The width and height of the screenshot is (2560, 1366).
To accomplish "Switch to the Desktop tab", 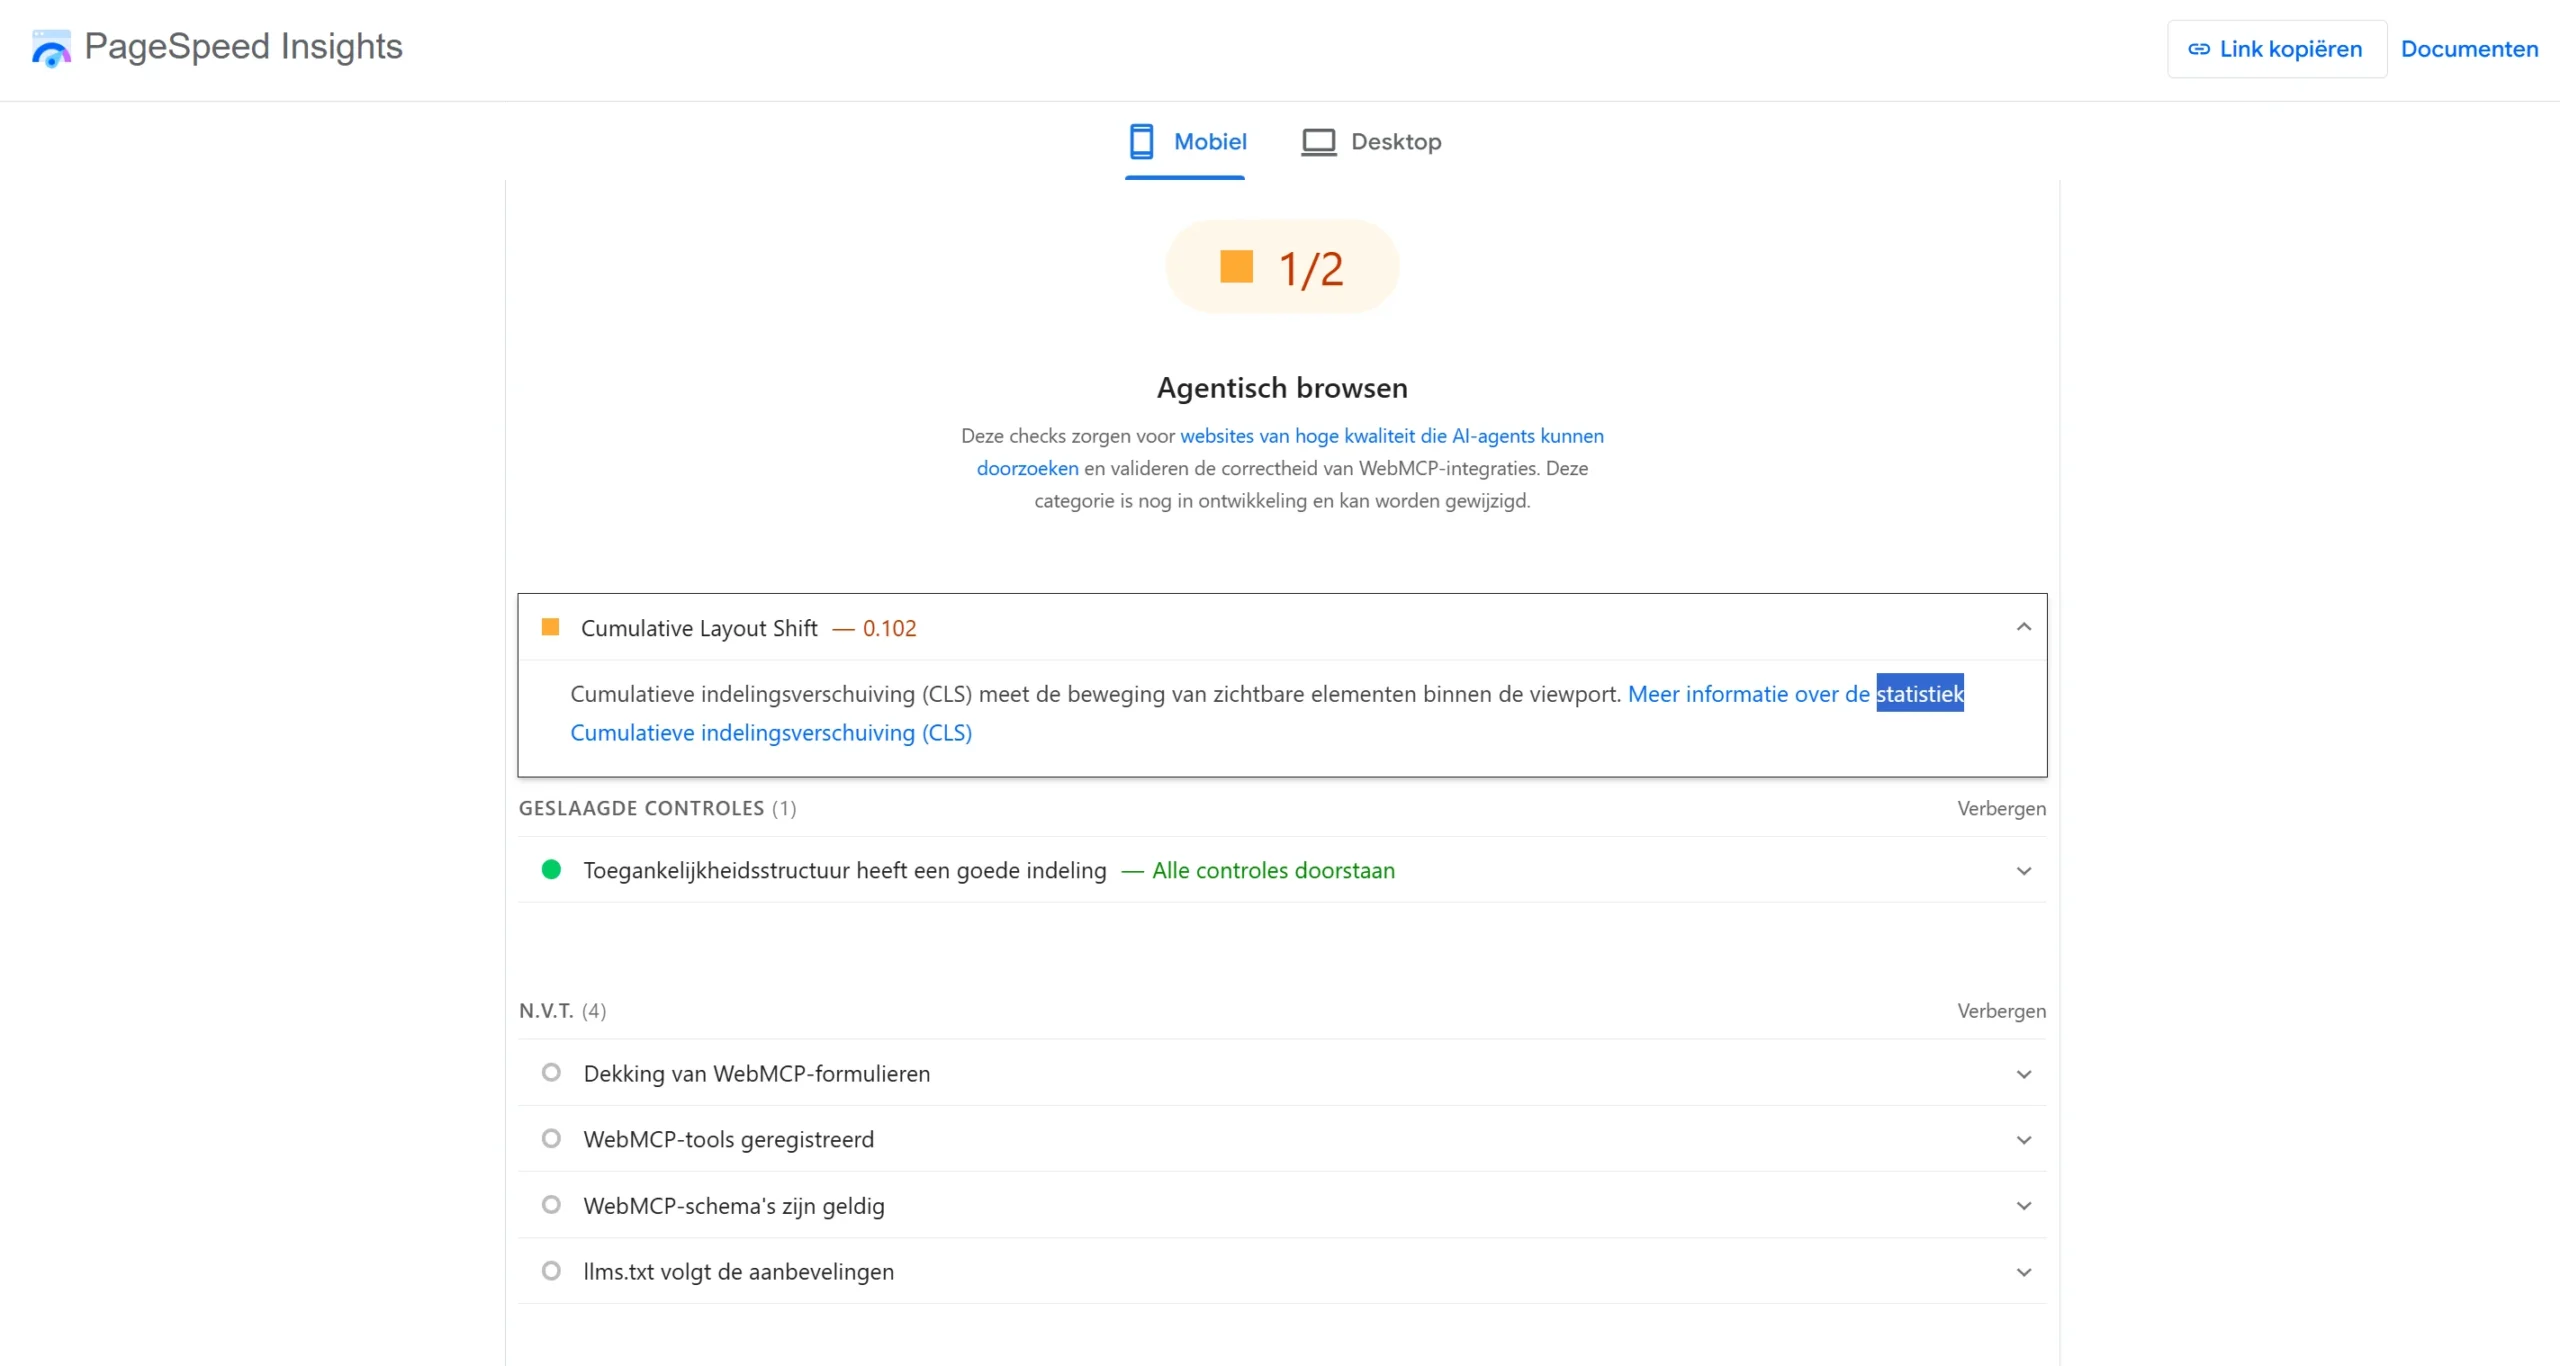I will pyautogui.click(x=1371, y=142).
